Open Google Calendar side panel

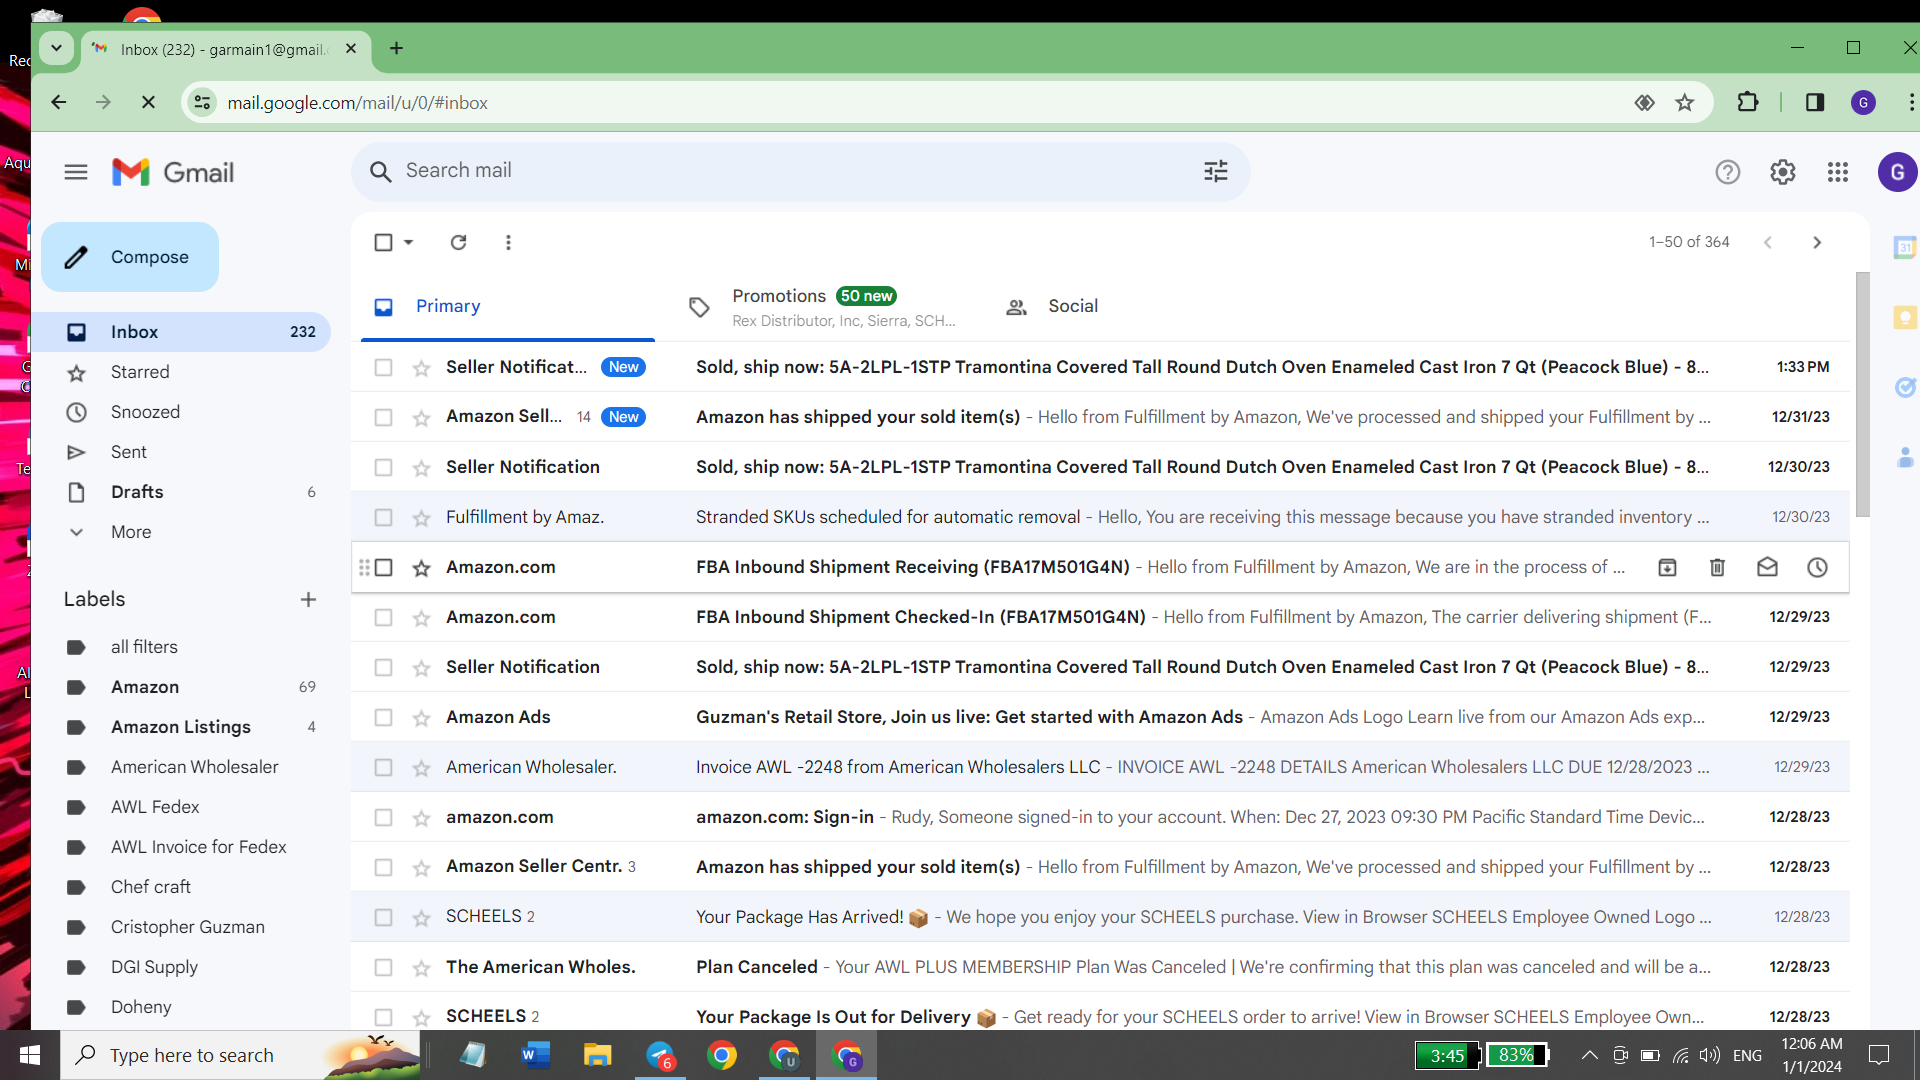(x=1905, y=247)
